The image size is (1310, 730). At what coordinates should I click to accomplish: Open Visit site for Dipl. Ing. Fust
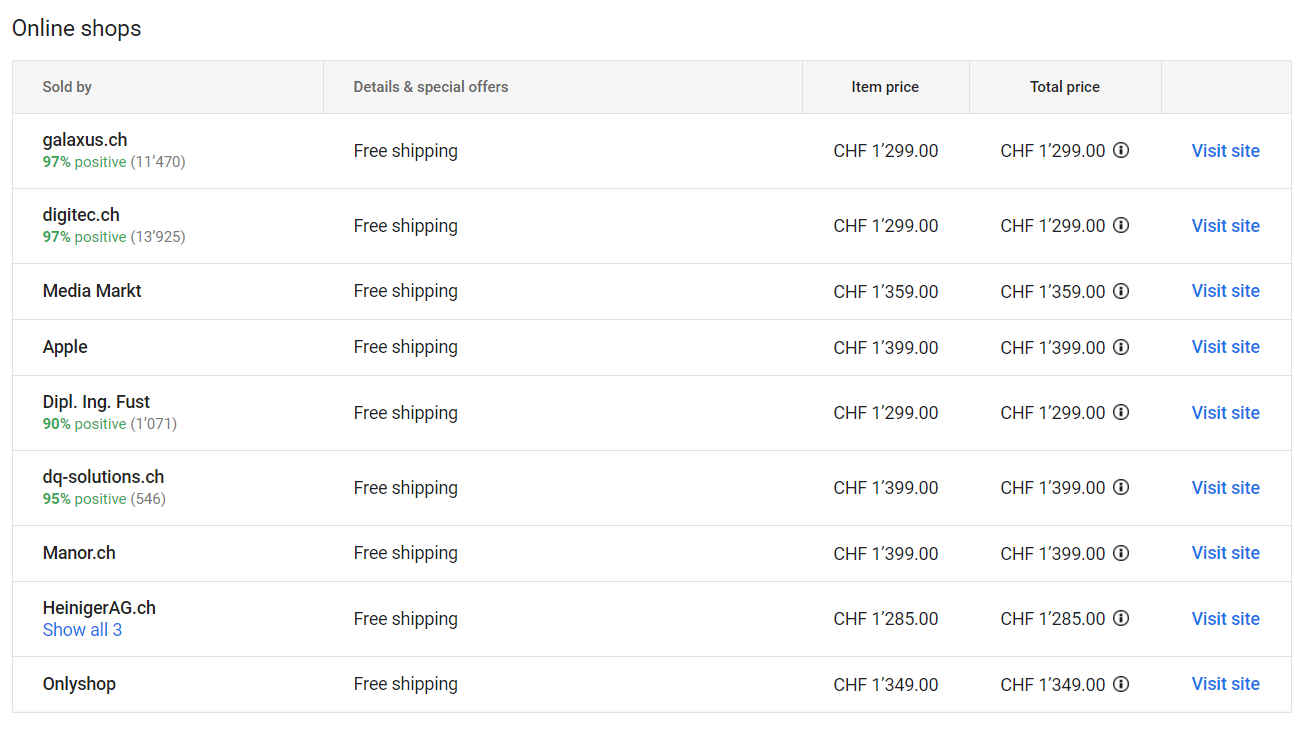click(1225, 413)
